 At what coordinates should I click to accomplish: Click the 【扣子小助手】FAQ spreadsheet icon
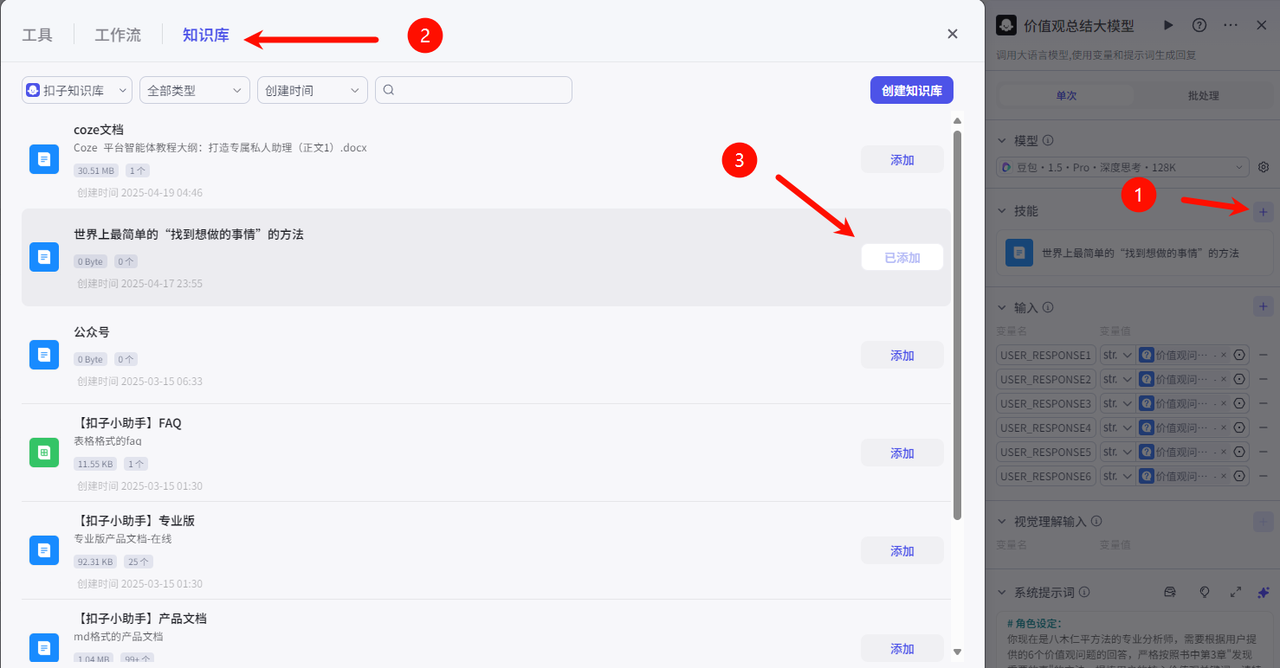tap(44, 453)
